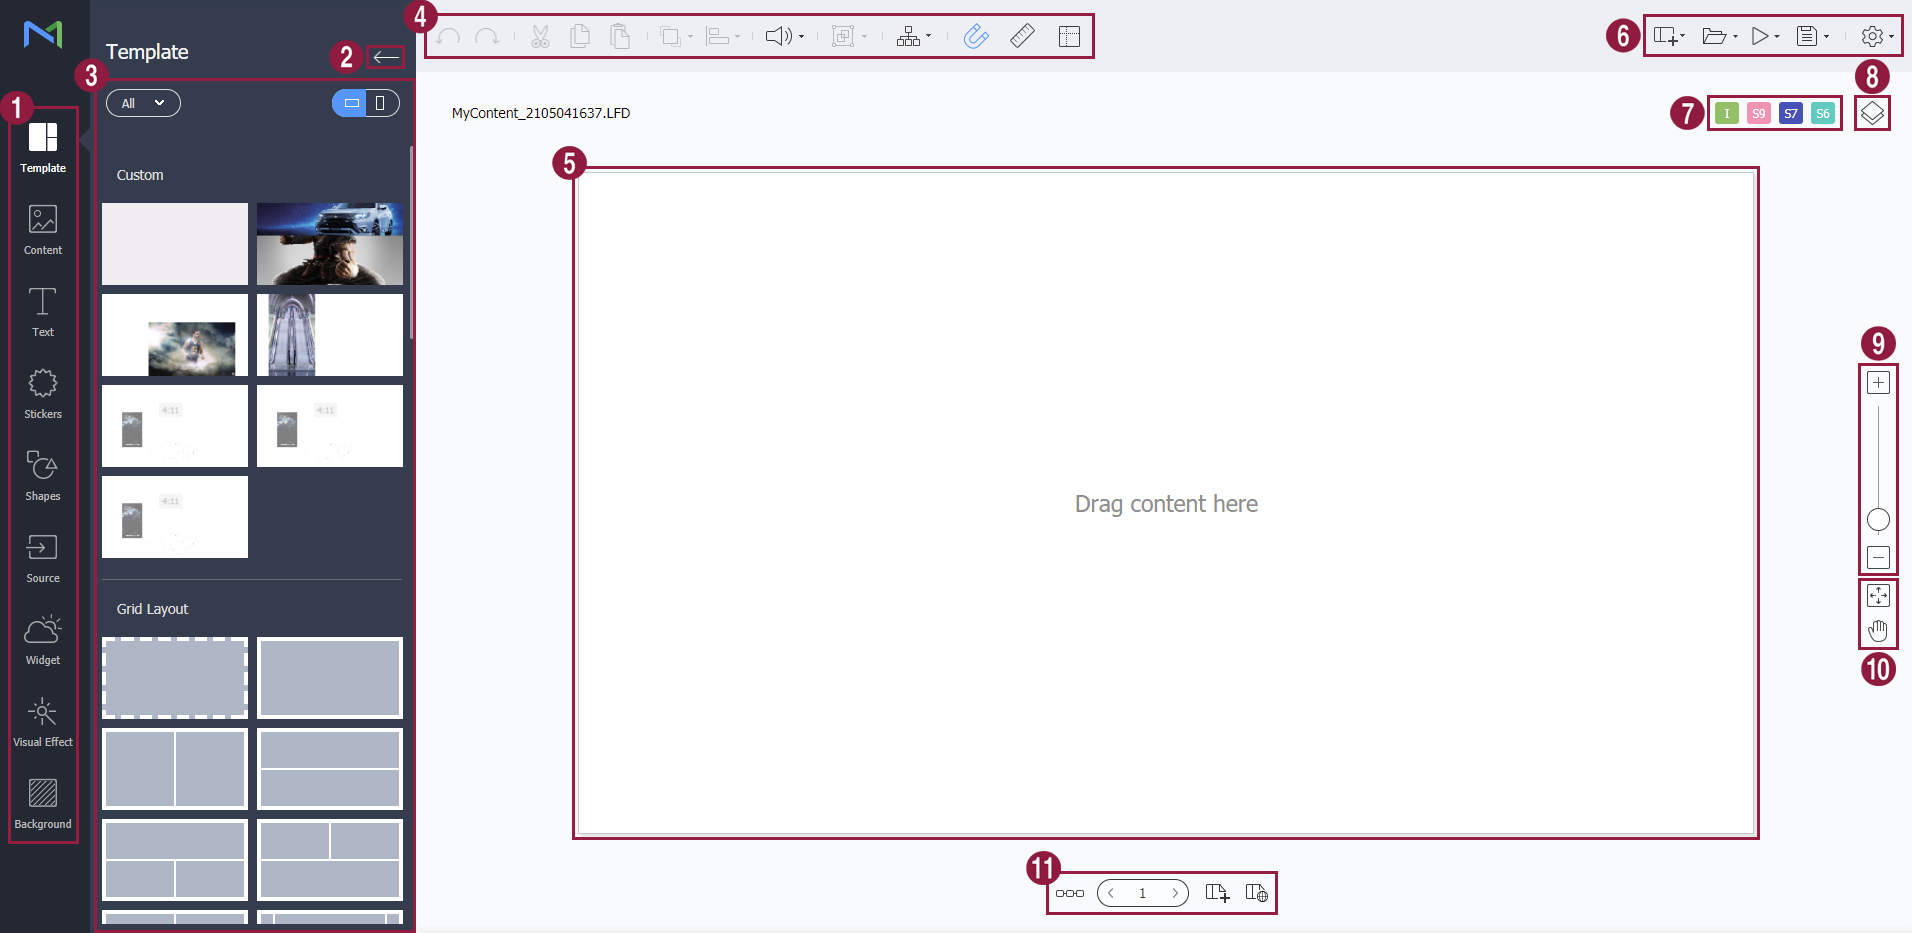Open the Content panel in sidebar
Viewport: 1912px width, 933px height.
tap(43, 230)
